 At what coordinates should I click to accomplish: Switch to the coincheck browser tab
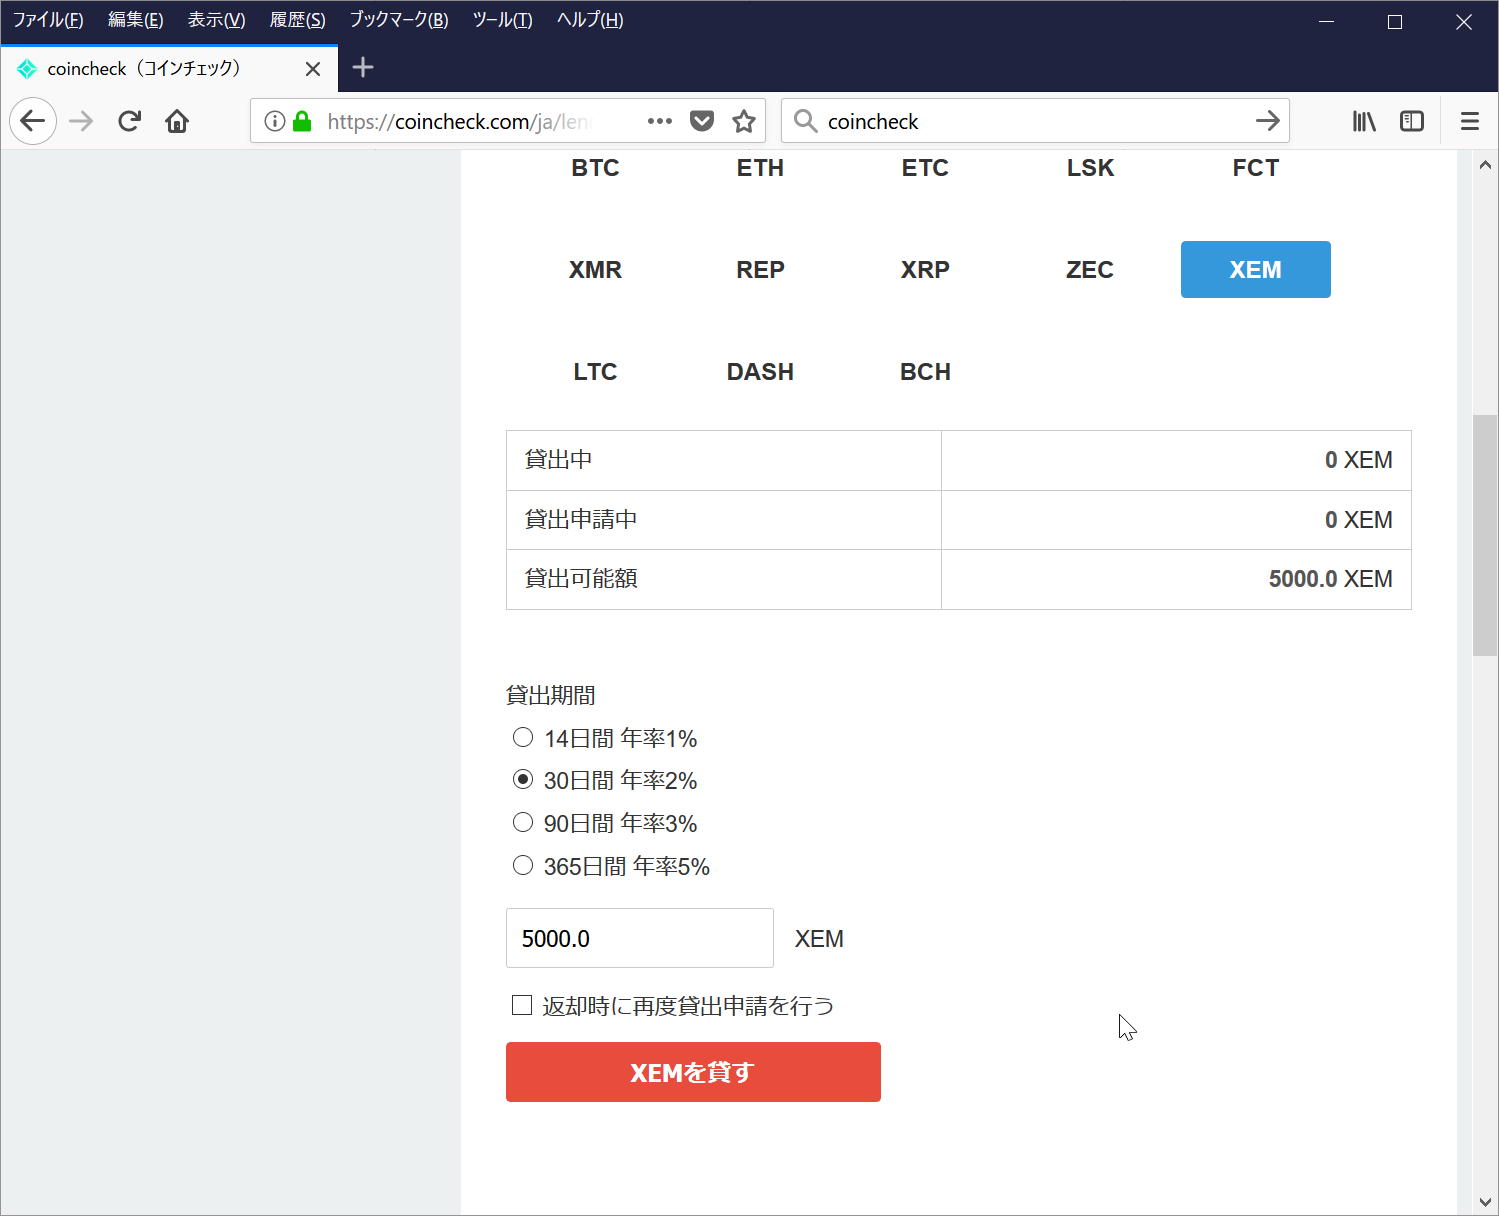[x=169, y=68]
